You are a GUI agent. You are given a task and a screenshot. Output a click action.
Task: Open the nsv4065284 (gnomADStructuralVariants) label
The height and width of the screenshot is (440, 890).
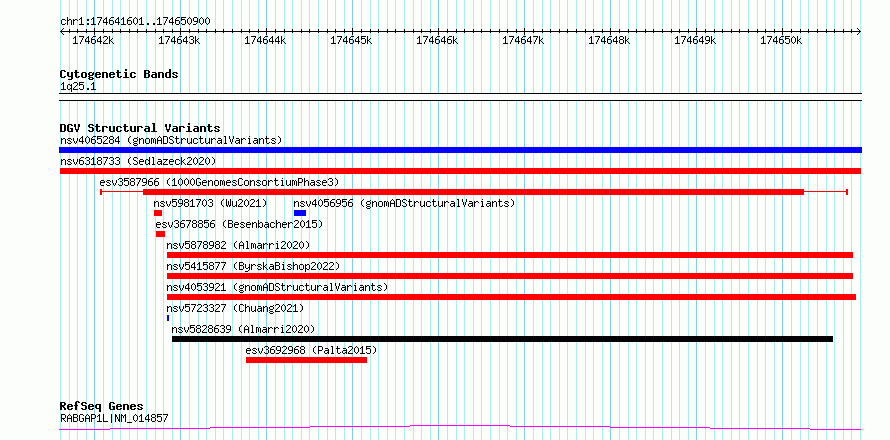171,140
